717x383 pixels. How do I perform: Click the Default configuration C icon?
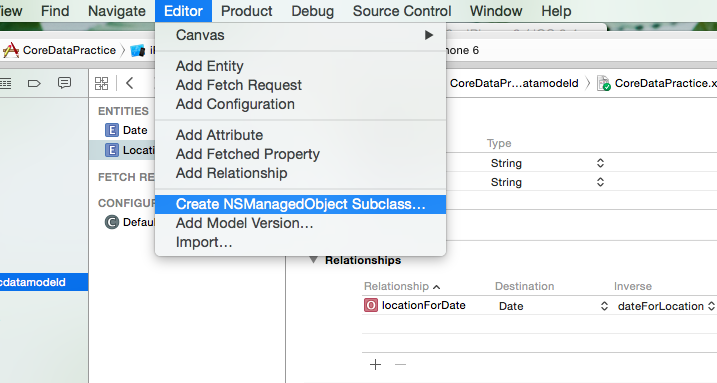[112, 223]
